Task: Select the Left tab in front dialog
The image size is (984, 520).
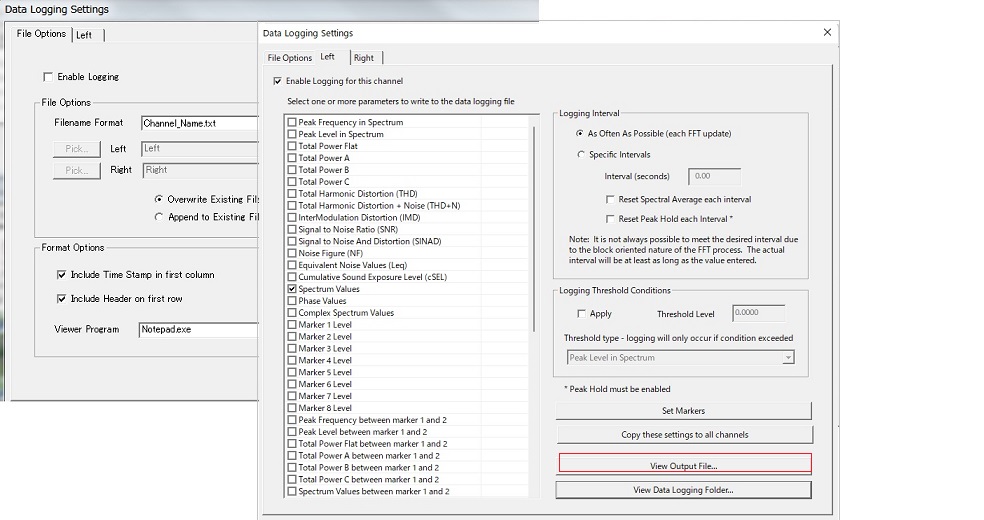Action: click(328, 56)
